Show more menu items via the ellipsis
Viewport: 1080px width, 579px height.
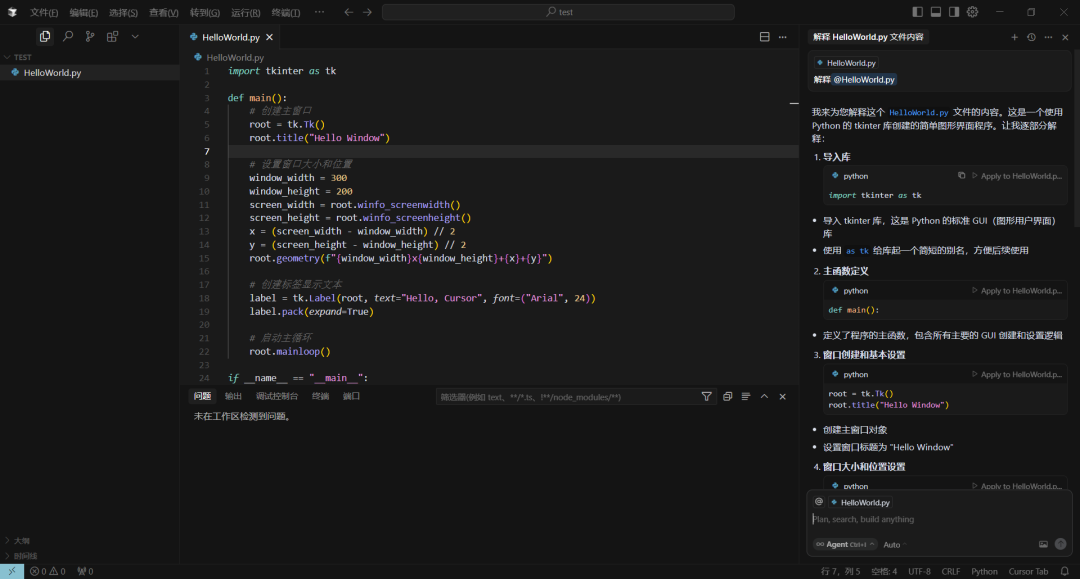click(x=320, y=12)
